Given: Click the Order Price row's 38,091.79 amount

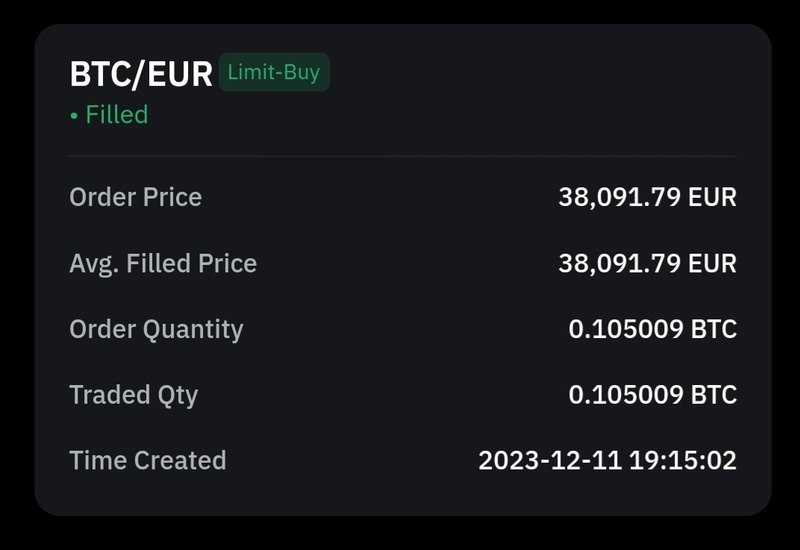Looking at the screenshot, I should (x=619, y=197).
